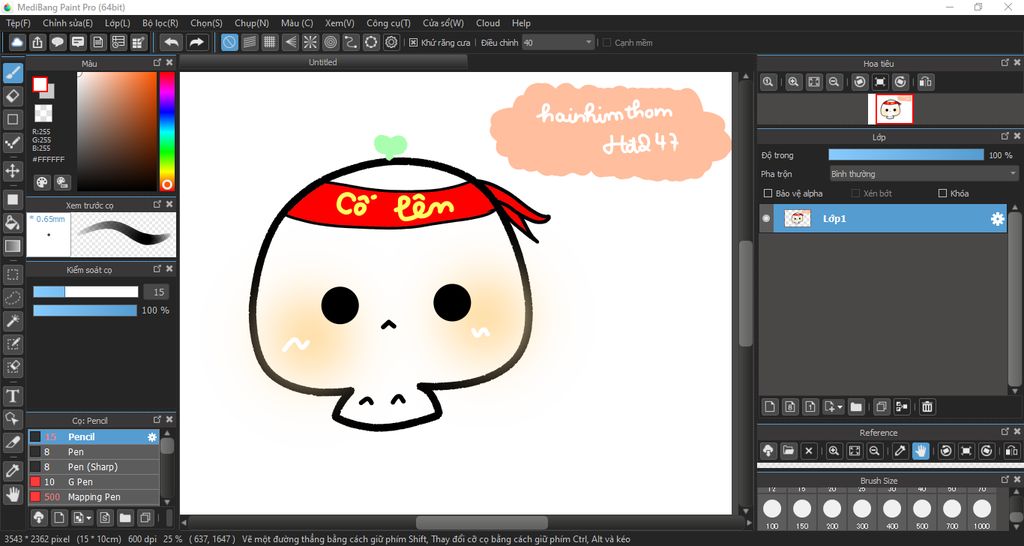Click the cloud icon in top toolbar

click(x=17, y=42)
